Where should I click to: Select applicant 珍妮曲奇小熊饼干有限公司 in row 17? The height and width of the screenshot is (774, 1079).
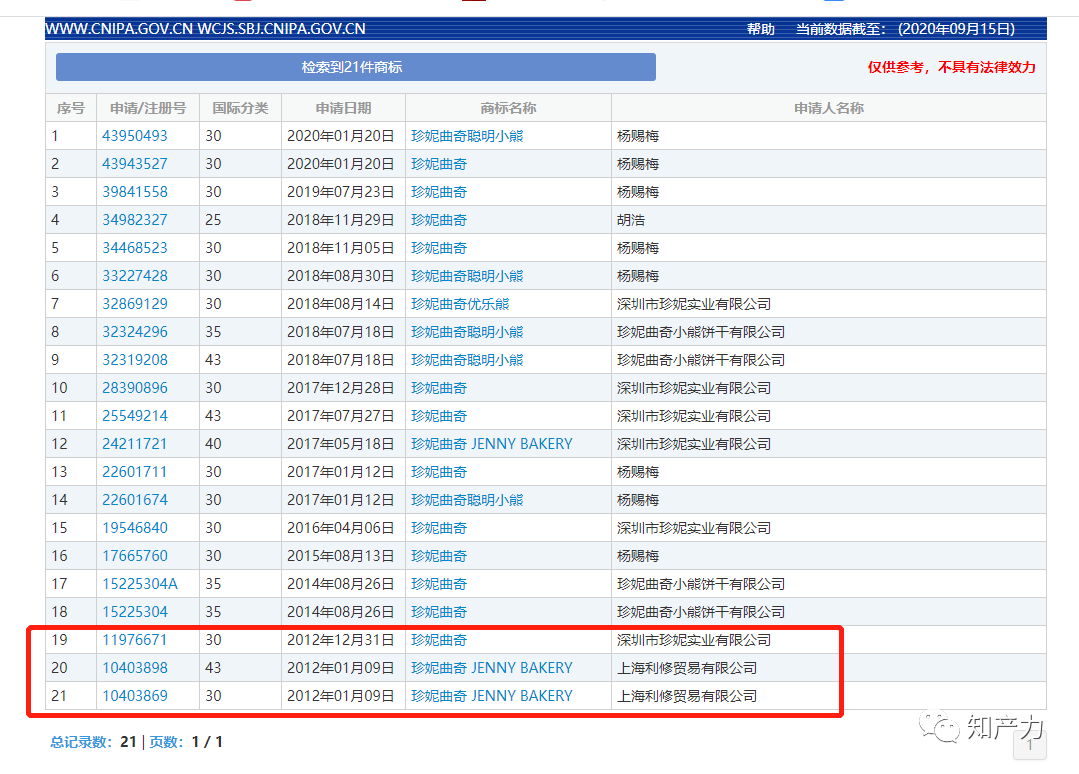coord(701,583)
